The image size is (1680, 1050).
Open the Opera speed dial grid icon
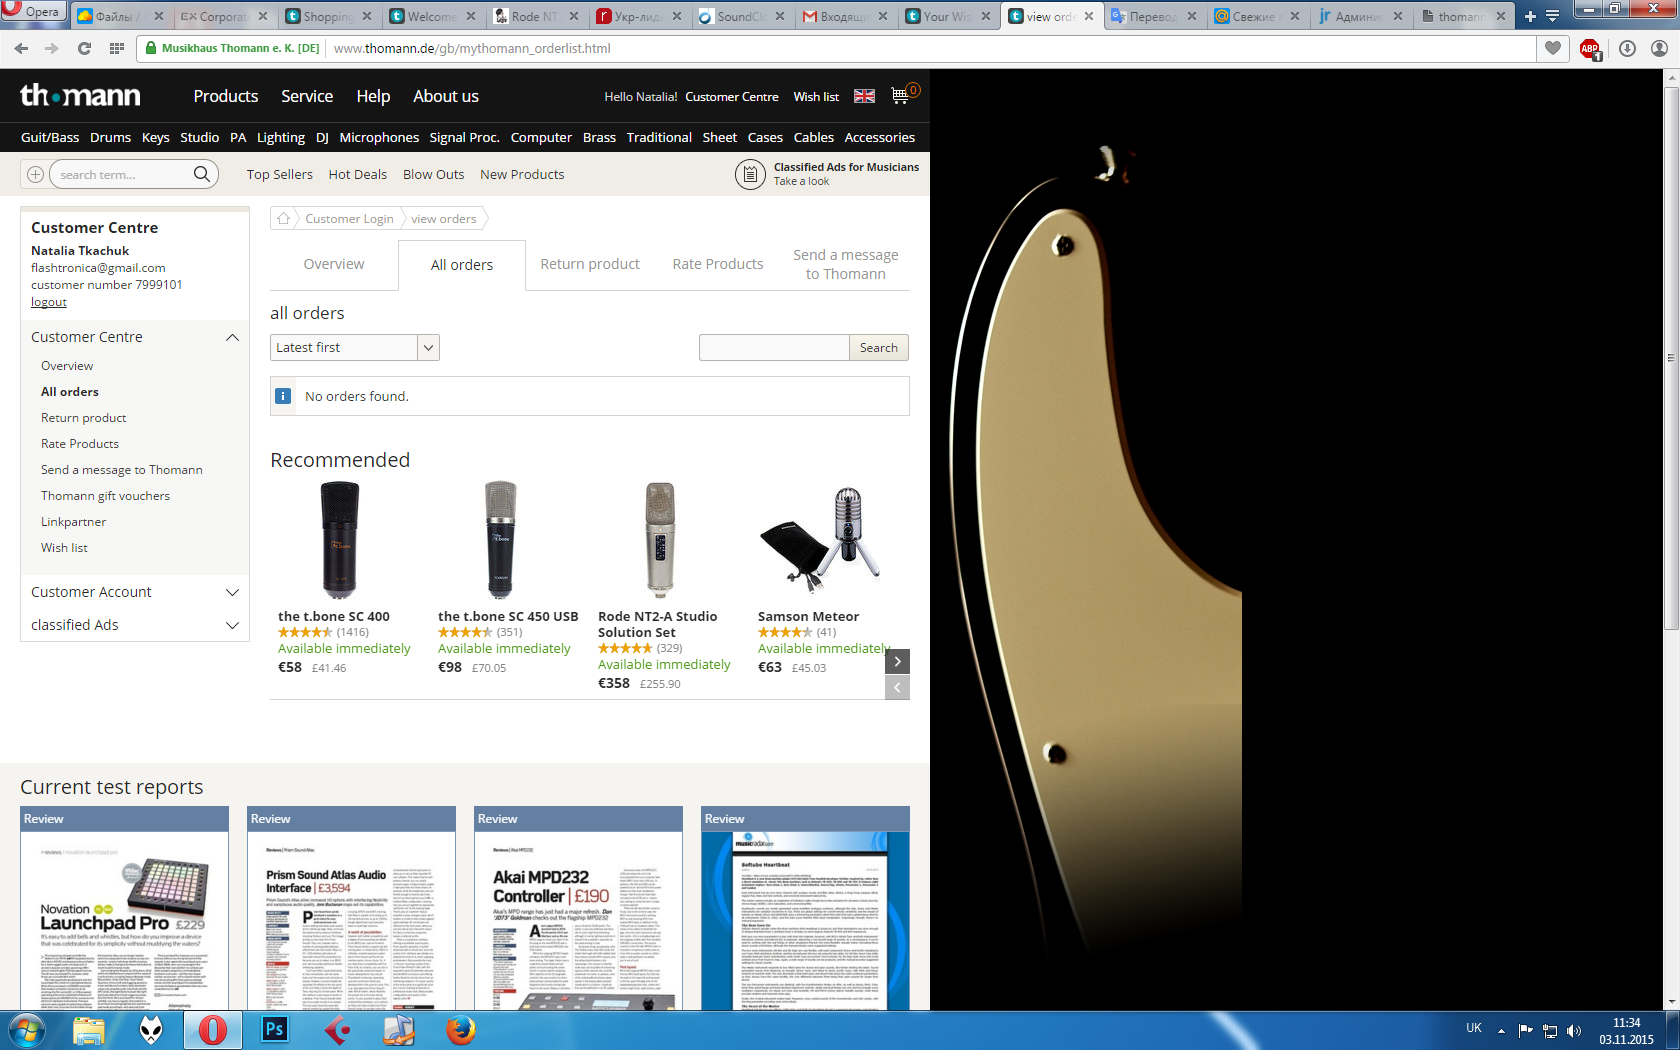pos(117,48)
